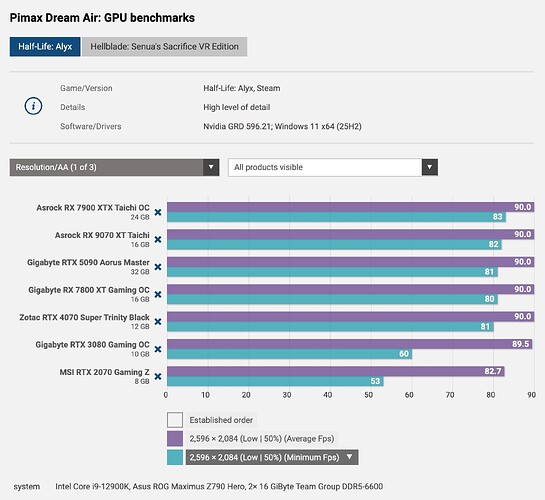Remove Zotac RTX 4070 Super Trinity Black row

[x=158, y=322]
